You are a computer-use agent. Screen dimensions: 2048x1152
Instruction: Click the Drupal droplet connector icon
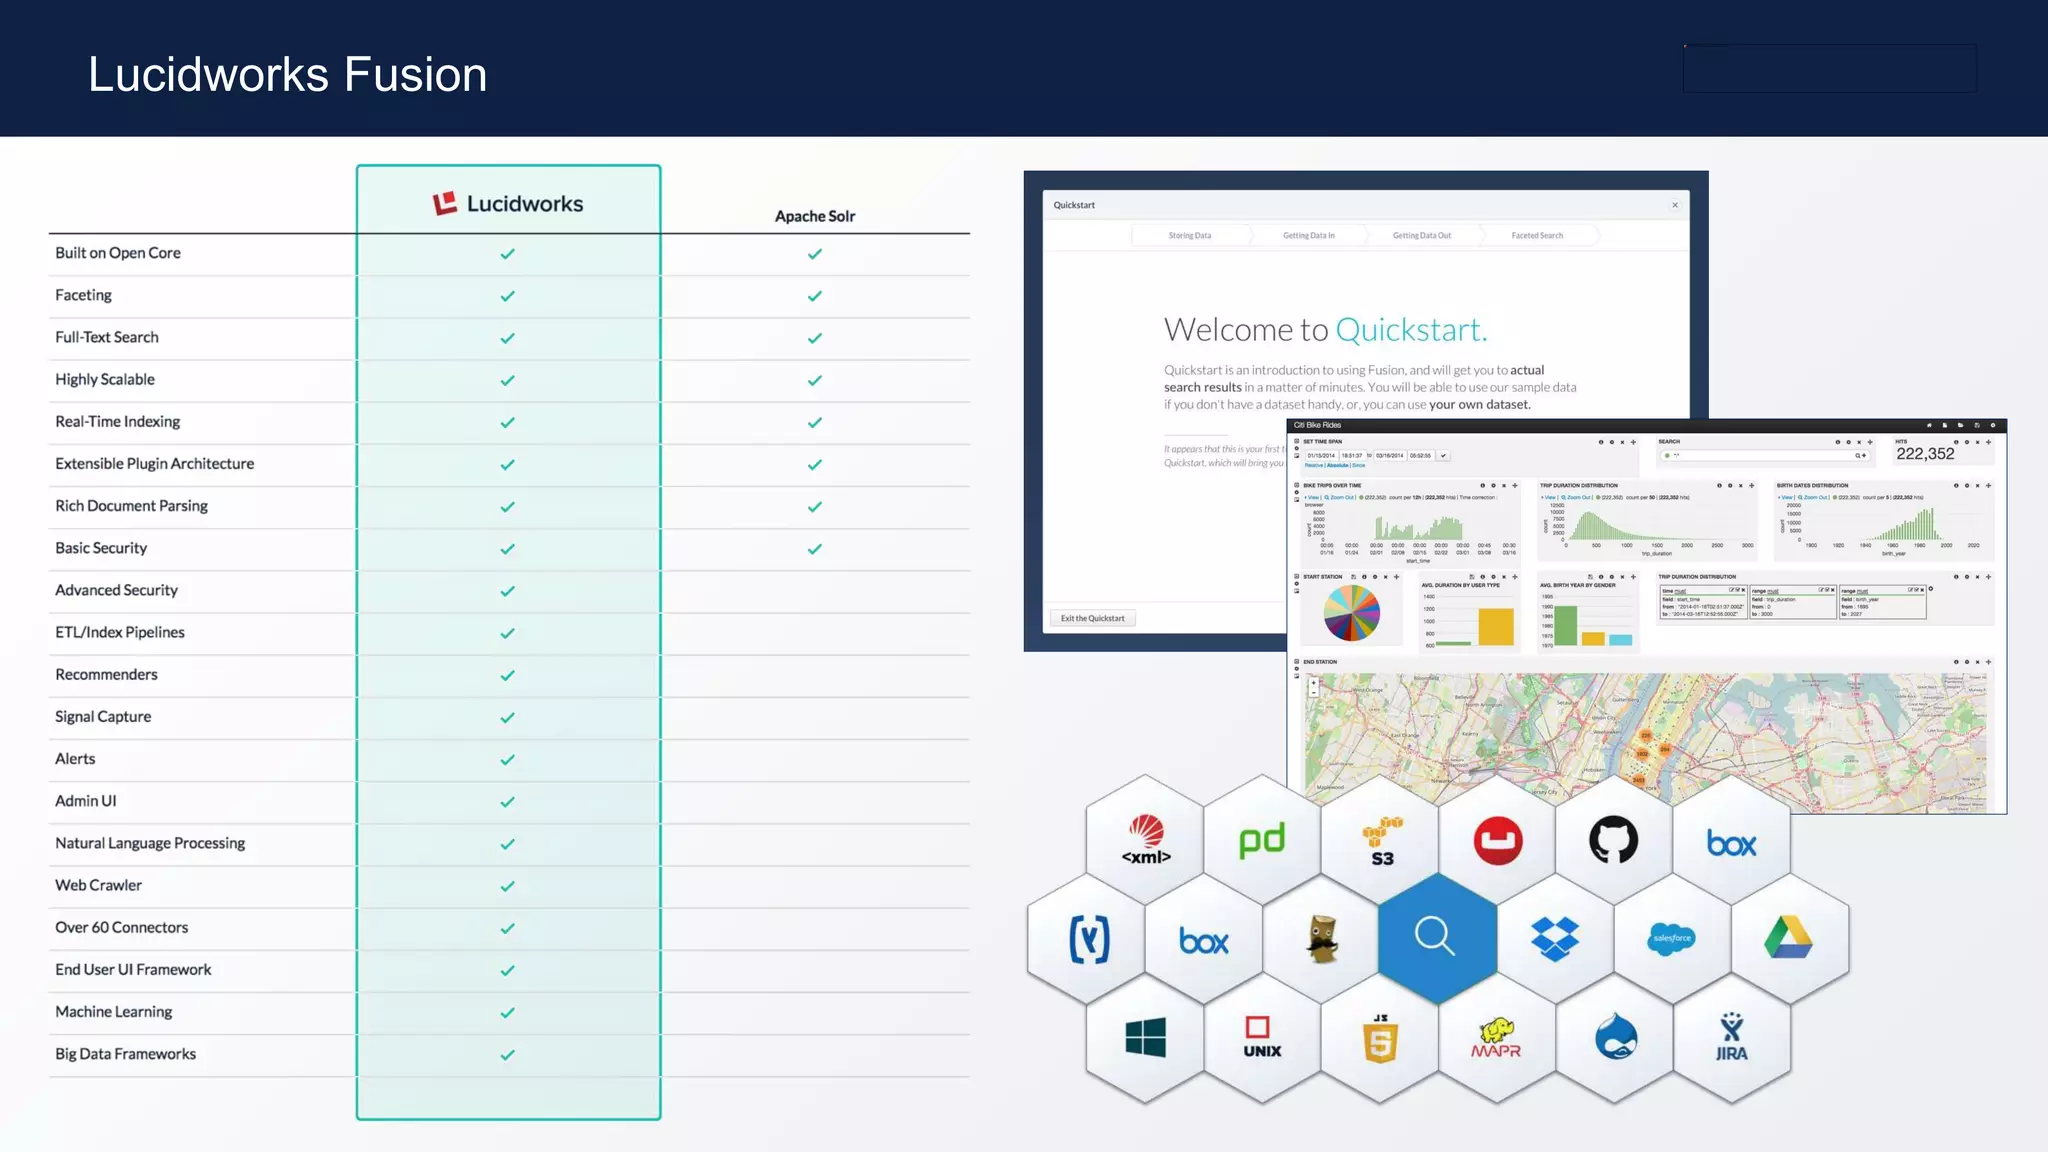pos(1615,1038)
